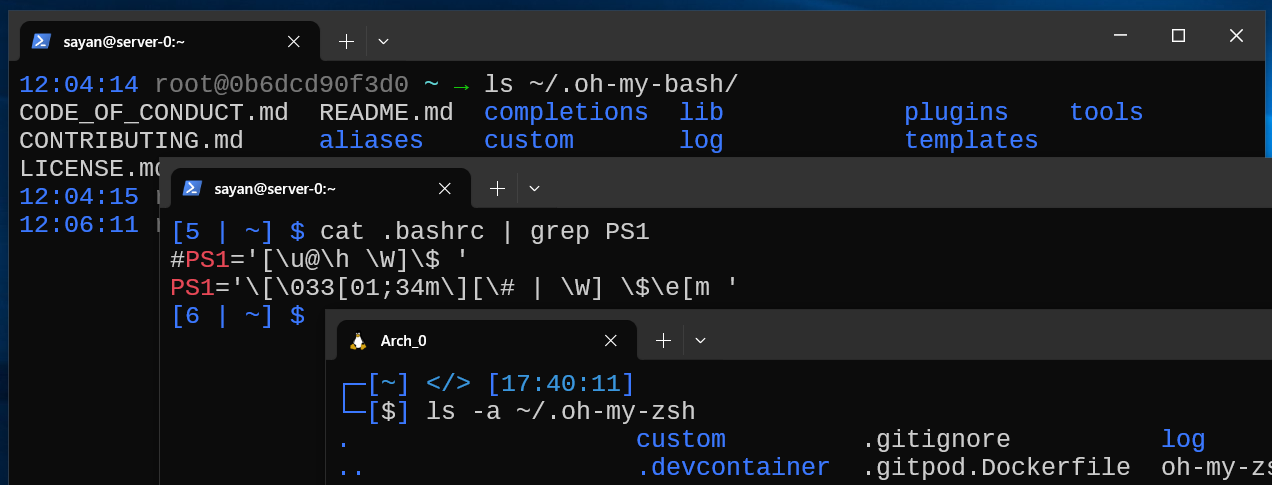Close the sayan@server-0 tab in back window
This screenshot has height=485, width=1272.
[x=294, y=41]
